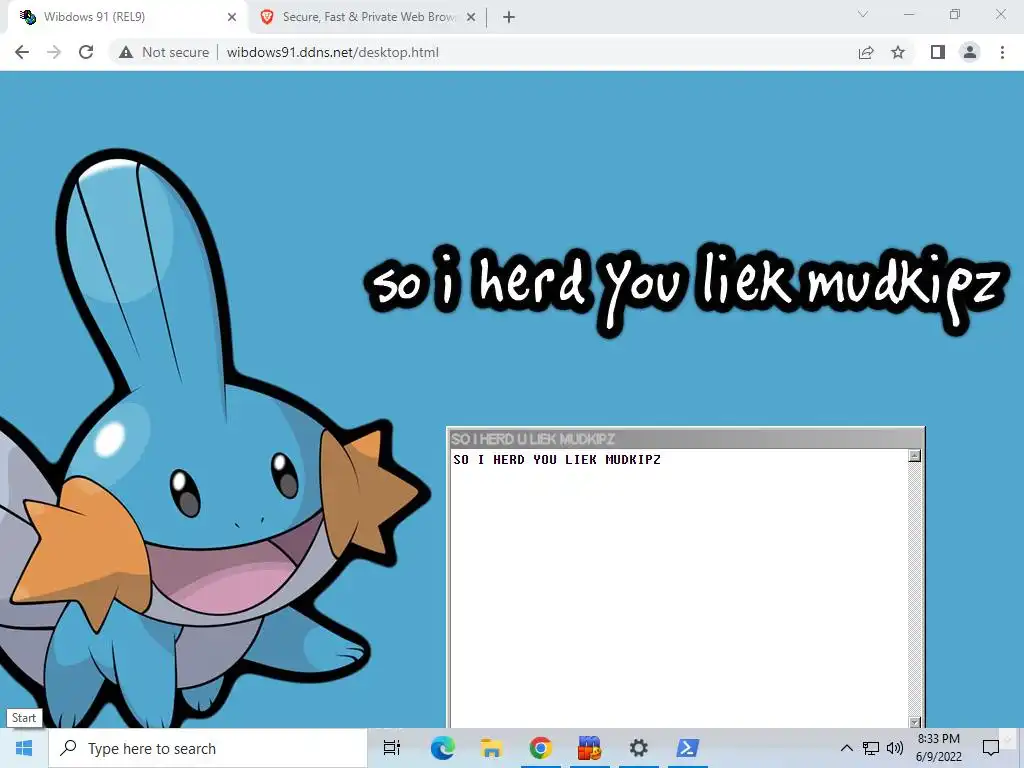Open File Explorer from the taskbar
The image size is (1024, 768).
[491, 748]
